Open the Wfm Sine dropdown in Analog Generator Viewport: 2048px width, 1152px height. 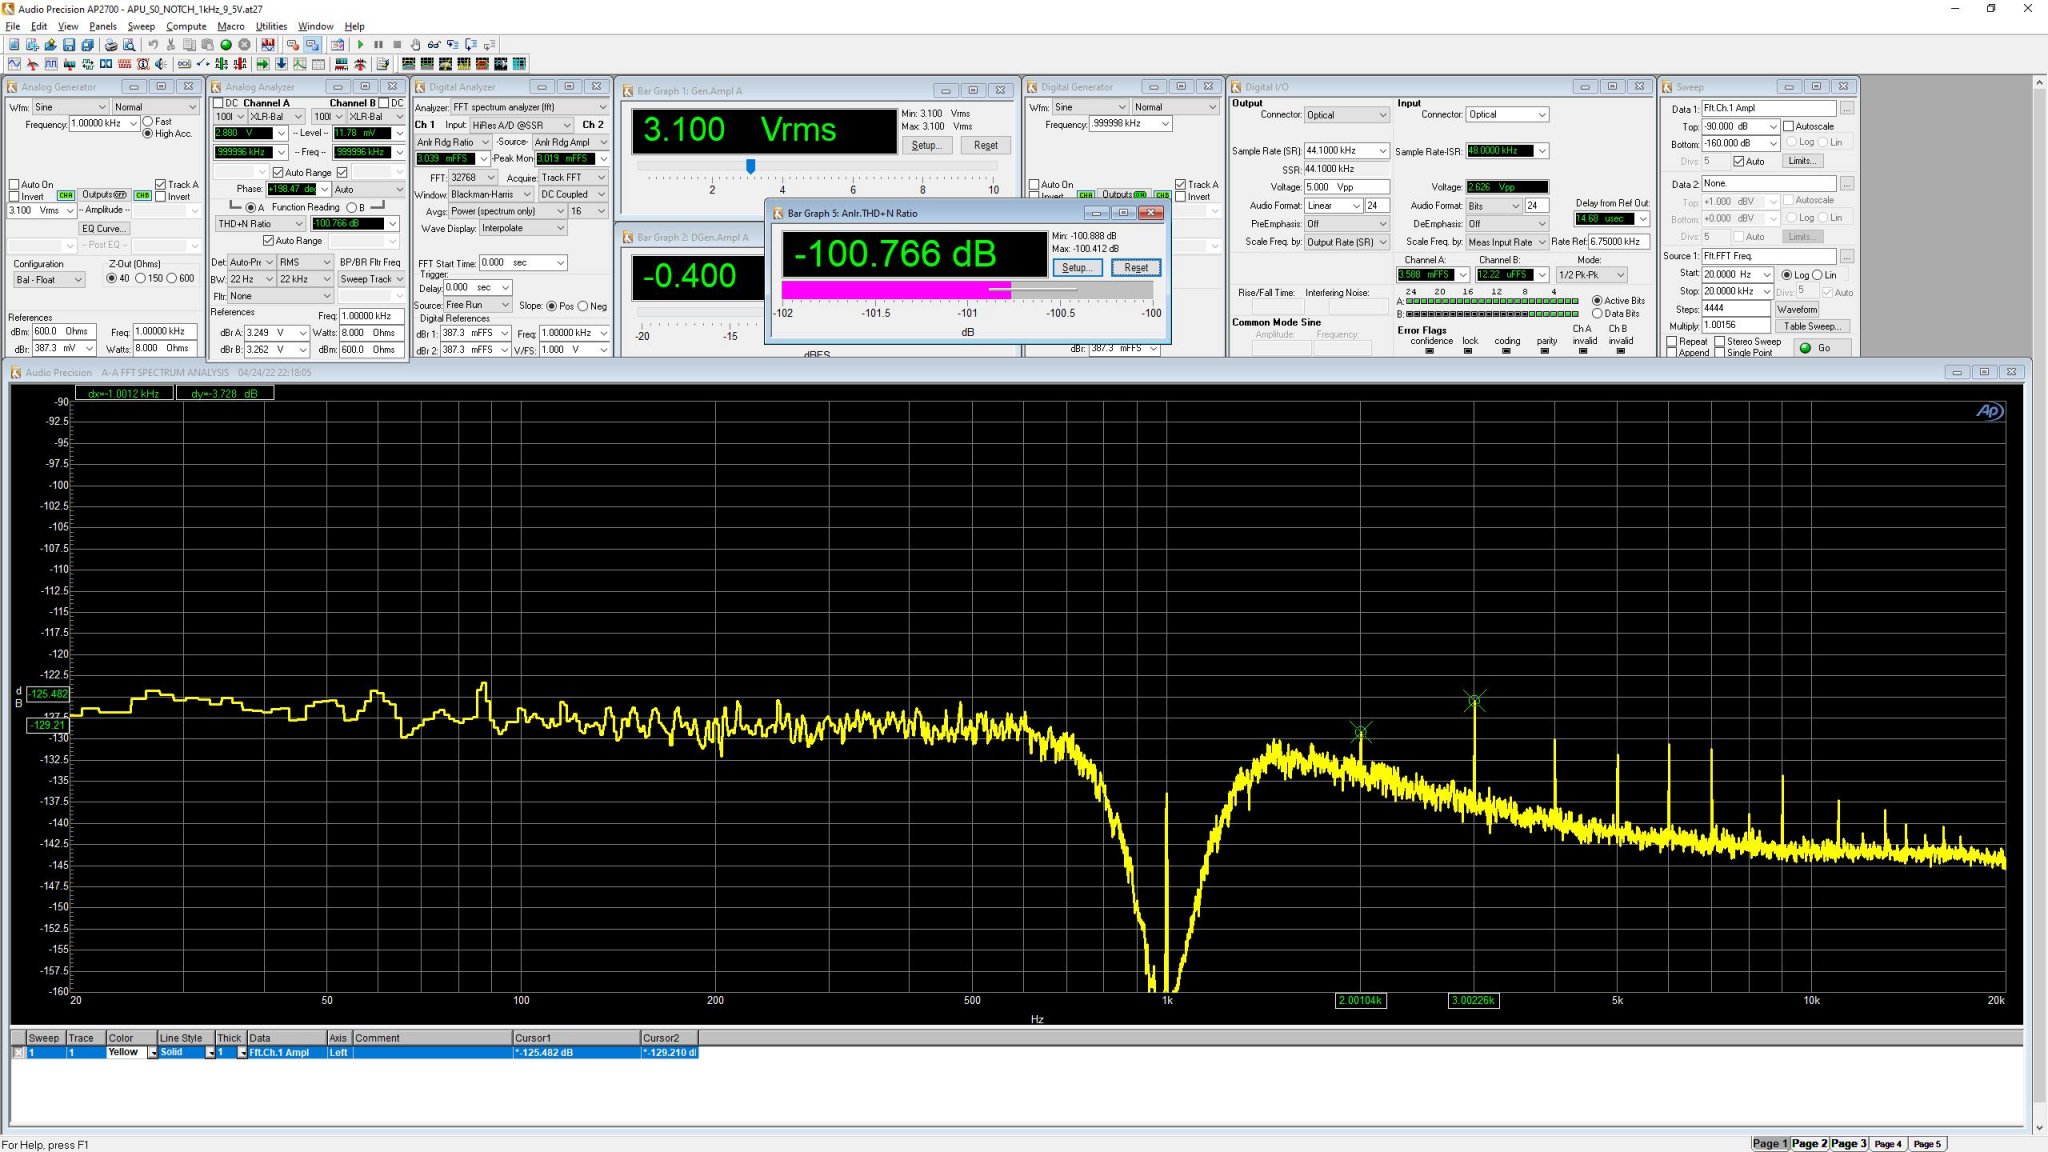70,107
